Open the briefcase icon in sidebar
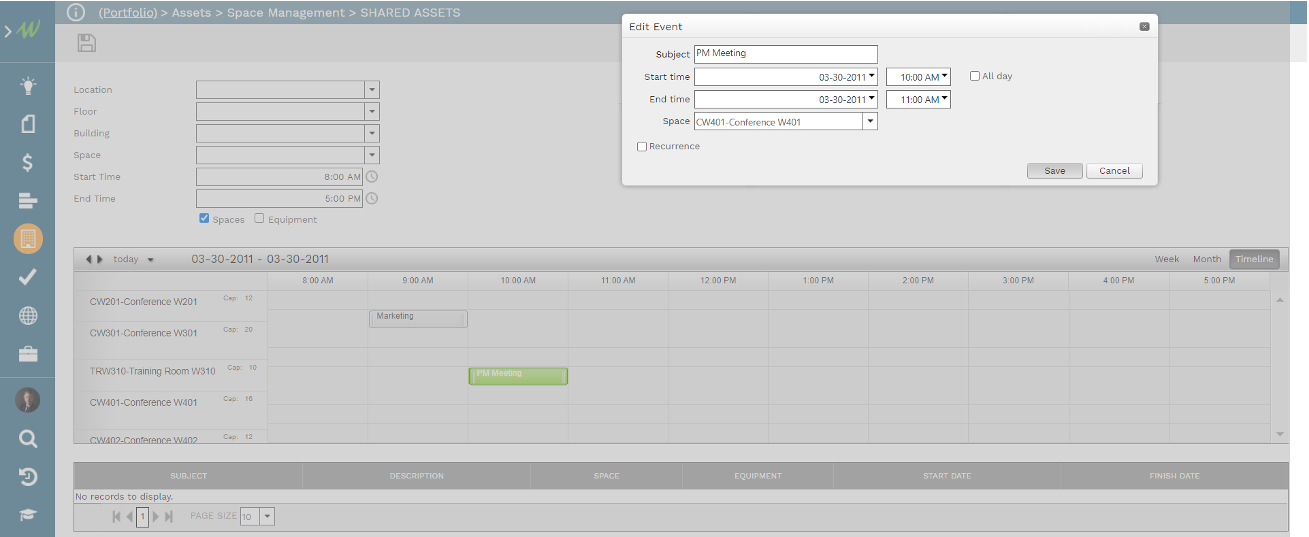The image size is (1309, 537). pos(28,354)
